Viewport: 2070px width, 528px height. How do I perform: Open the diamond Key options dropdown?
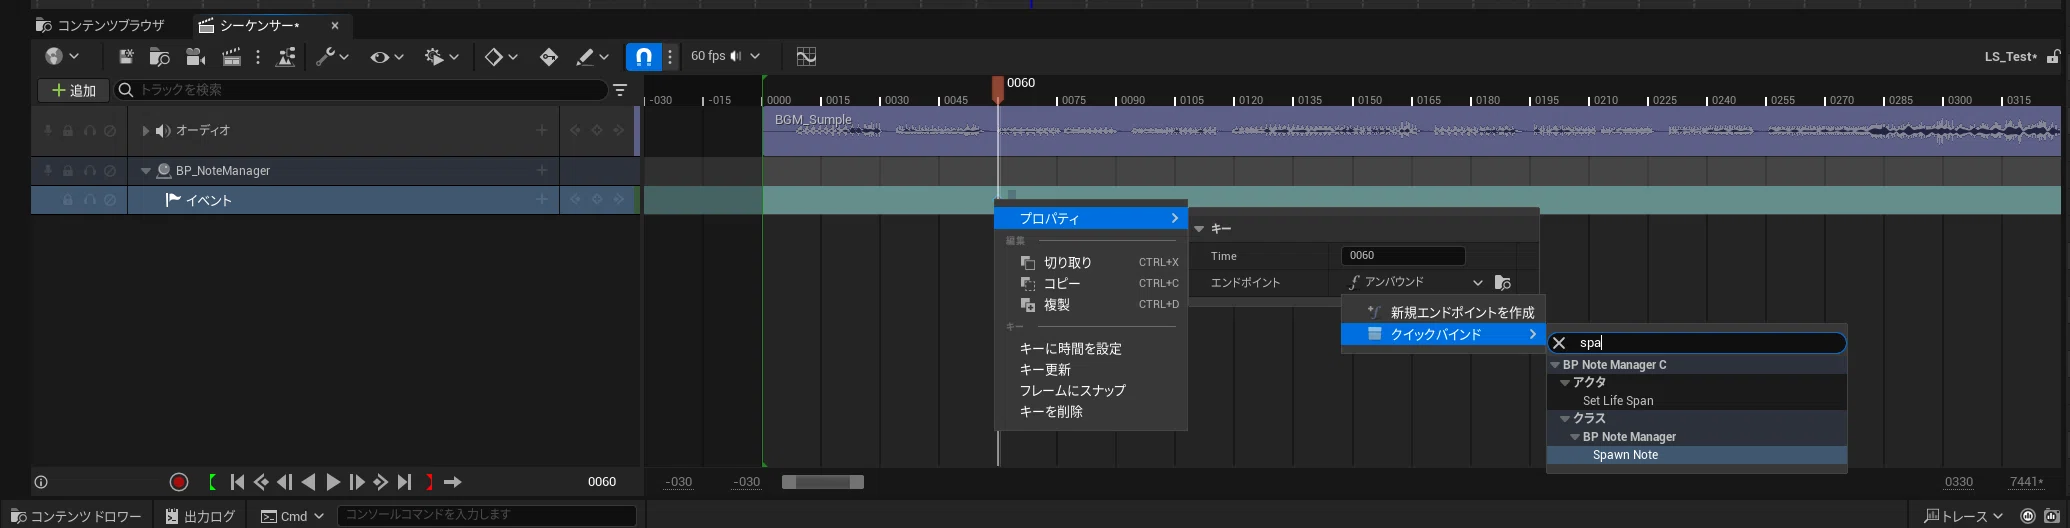(x=501, y=57)
